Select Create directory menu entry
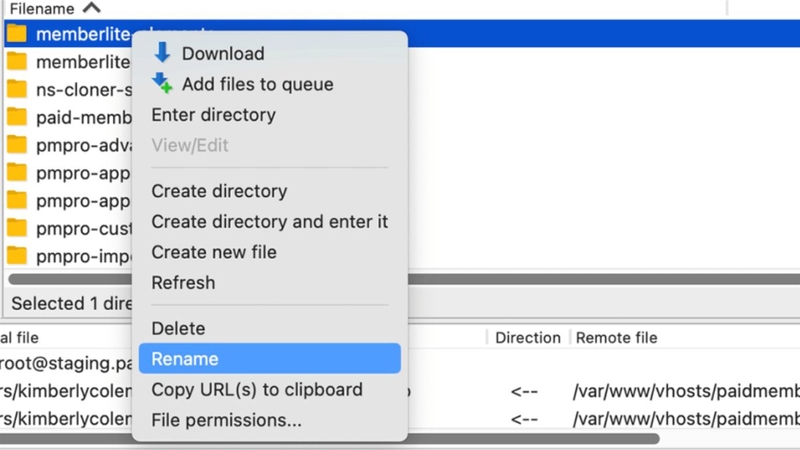 [x=219, y=191]
